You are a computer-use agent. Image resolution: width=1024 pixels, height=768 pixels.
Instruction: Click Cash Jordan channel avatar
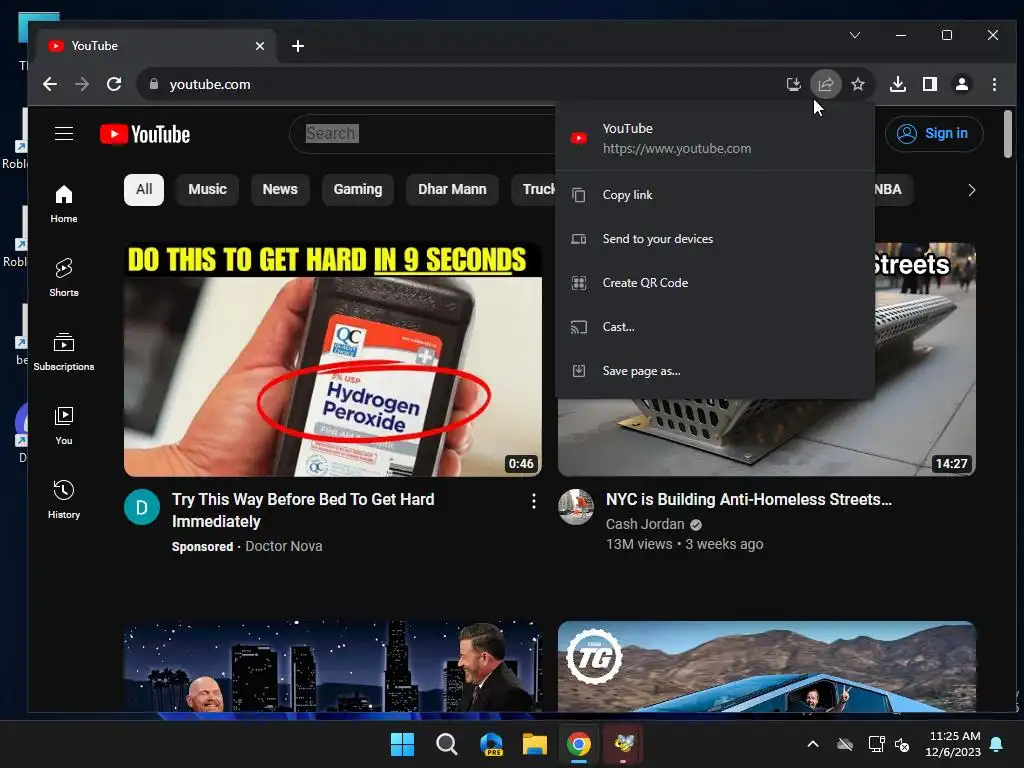[x=576, y=507]
